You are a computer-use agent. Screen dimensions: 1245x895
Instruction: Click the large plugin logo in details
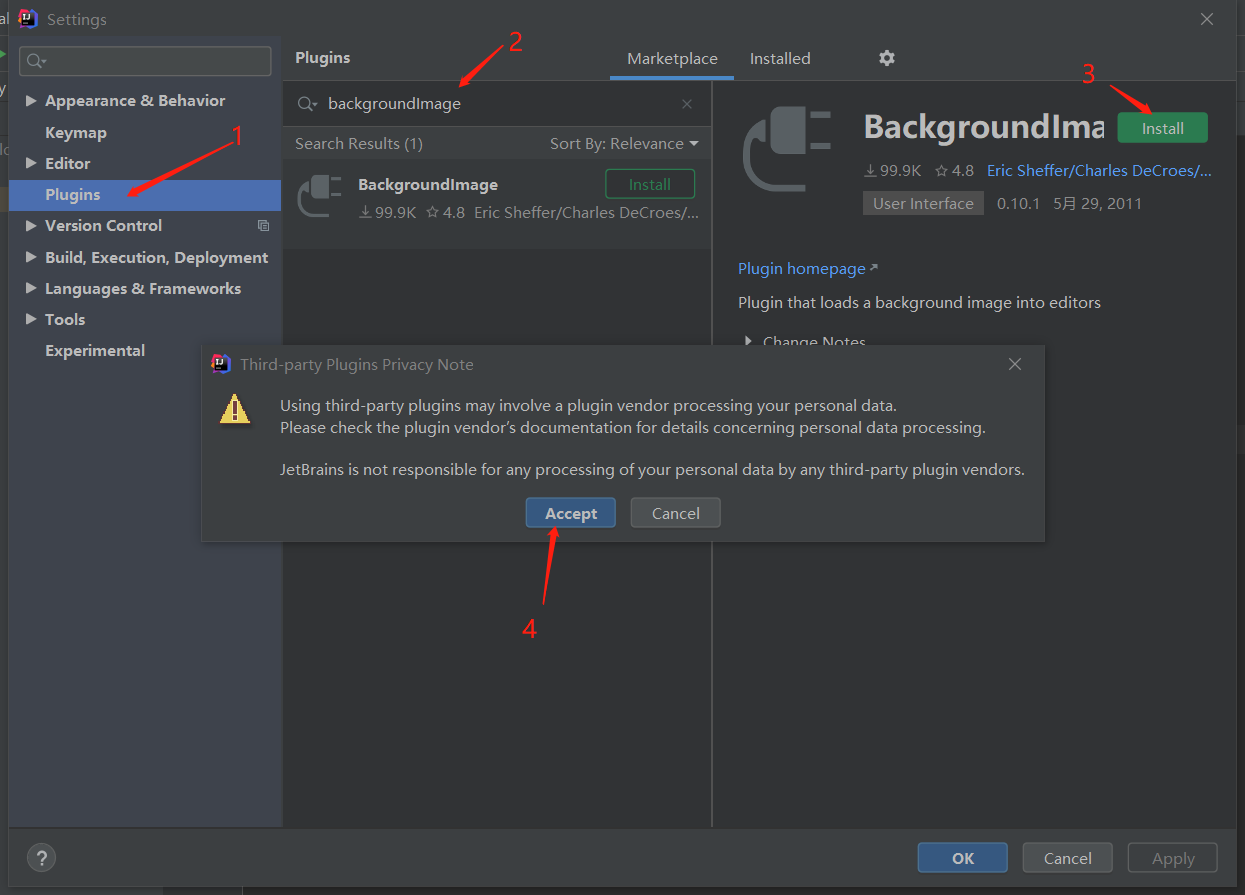(x=787, y=149)
